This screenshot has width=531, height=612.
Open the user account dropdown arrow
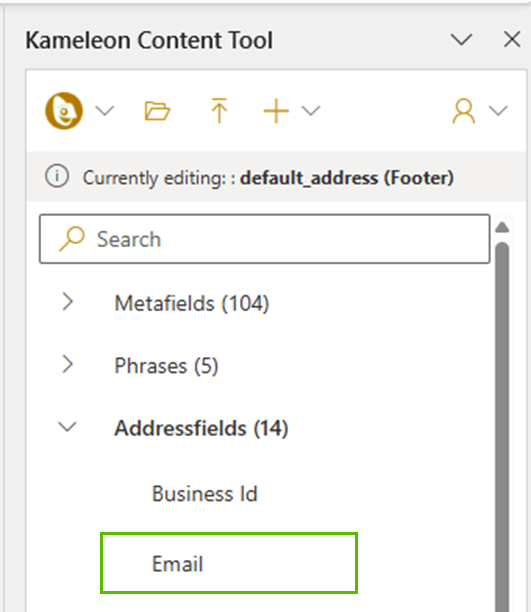498,111
